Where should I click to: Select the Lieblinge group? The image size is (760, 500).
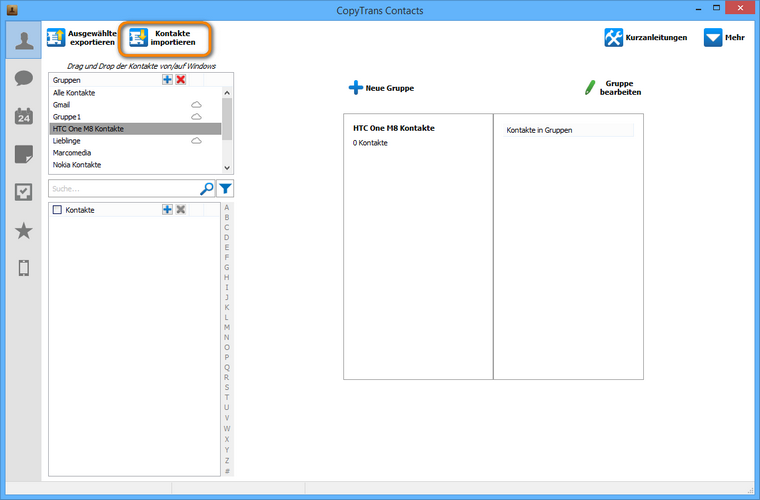(135, 141)
